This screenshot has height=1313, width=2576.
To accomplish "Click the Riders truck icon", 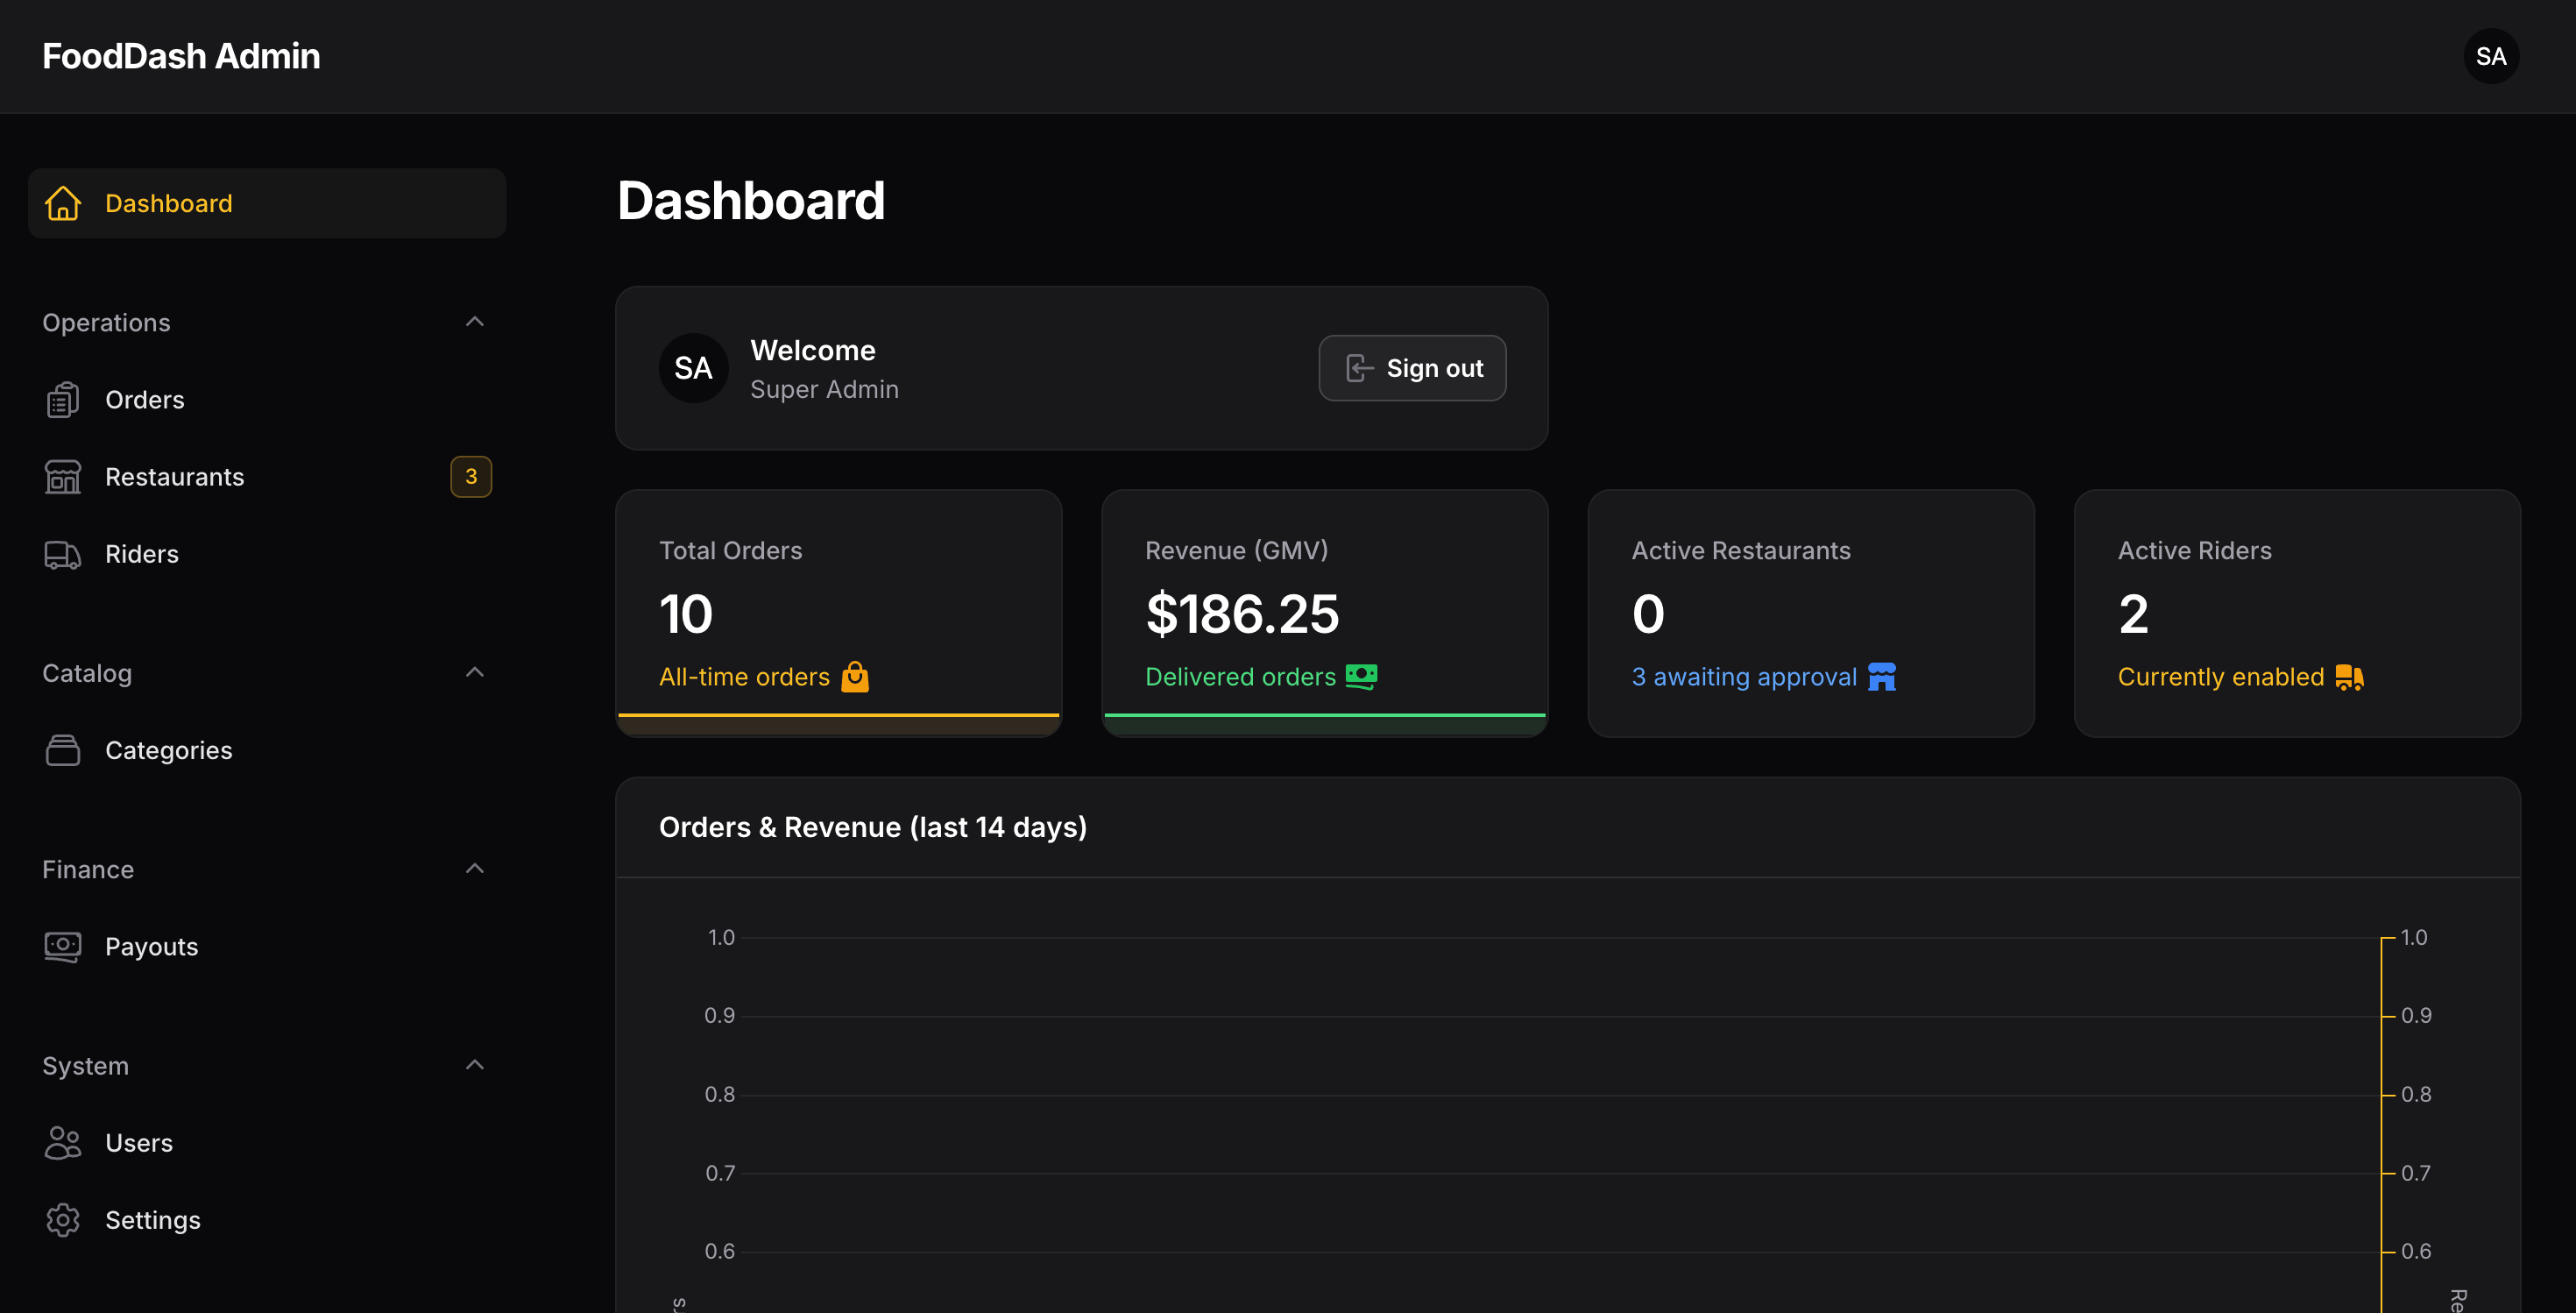I will pos(62,554).
